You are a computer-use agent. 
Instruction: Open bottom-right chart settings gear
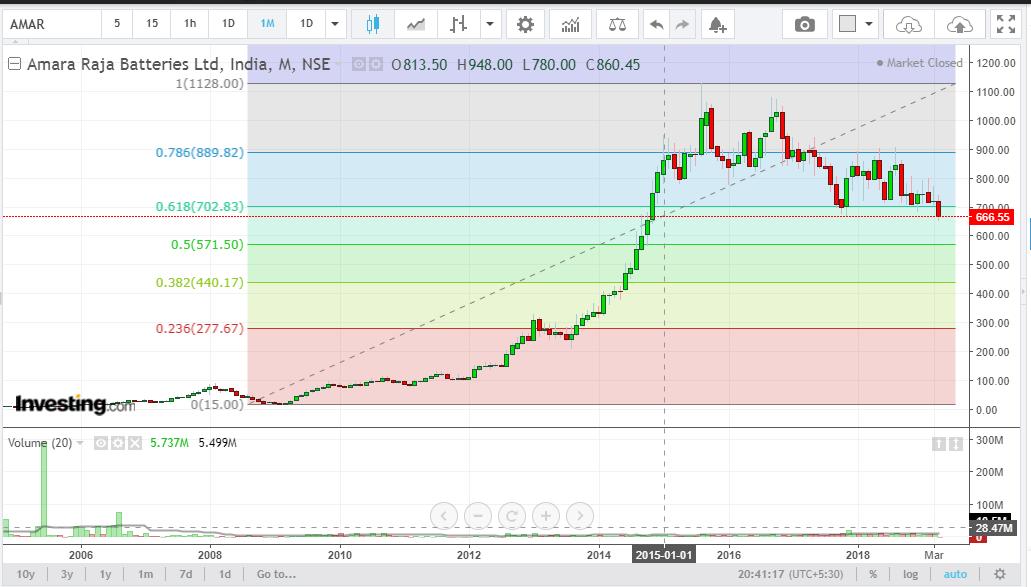pos(999,574)
